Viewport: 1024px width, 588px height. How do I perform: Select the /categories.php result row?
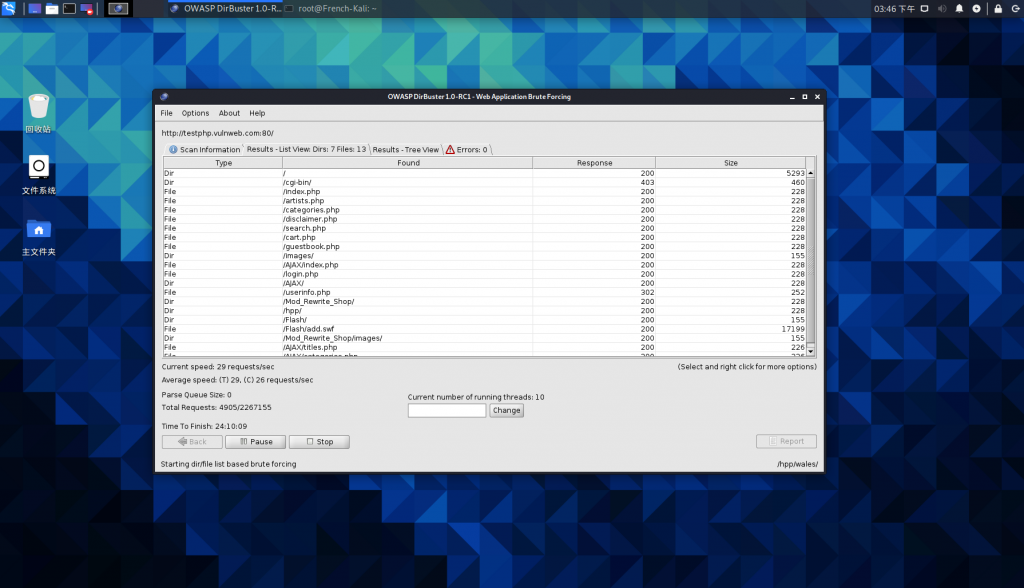[x=485, y=210]
